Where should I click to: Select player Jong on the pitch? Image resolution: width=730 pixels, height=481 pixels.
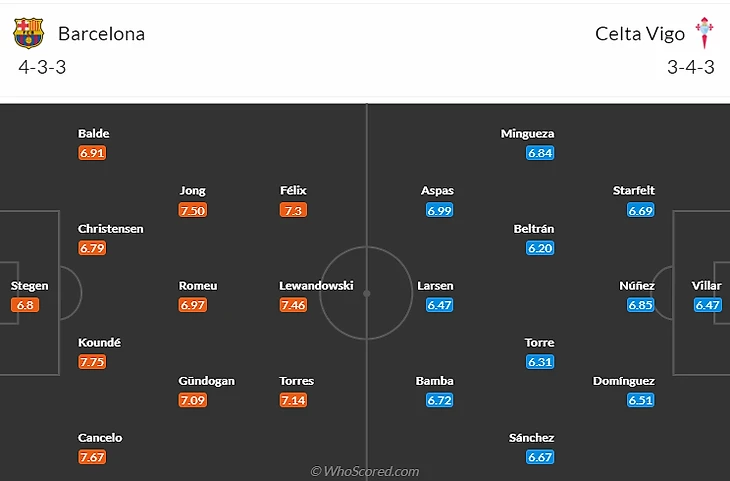(x=192, y=190)
